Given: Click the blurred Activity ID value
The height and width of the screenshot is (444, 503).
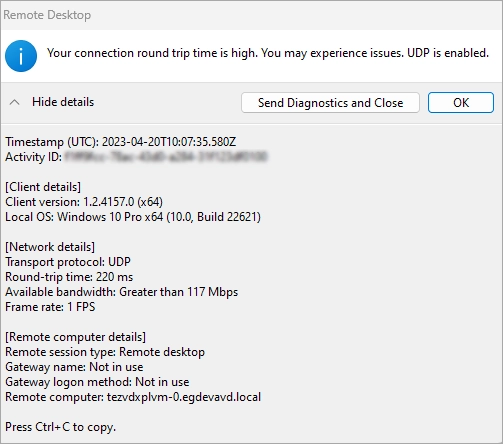Looking at the screenshot, I should click(166, 157).
